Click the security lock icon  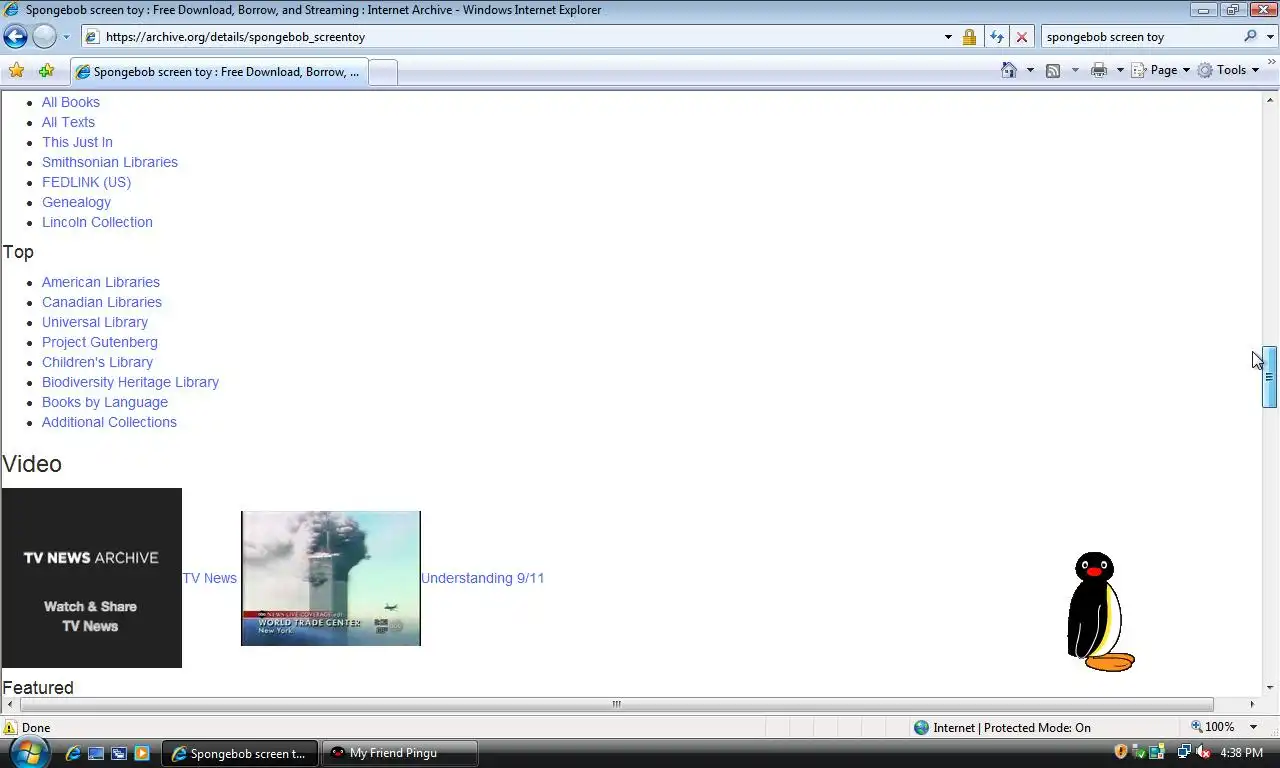pos(969,37)
